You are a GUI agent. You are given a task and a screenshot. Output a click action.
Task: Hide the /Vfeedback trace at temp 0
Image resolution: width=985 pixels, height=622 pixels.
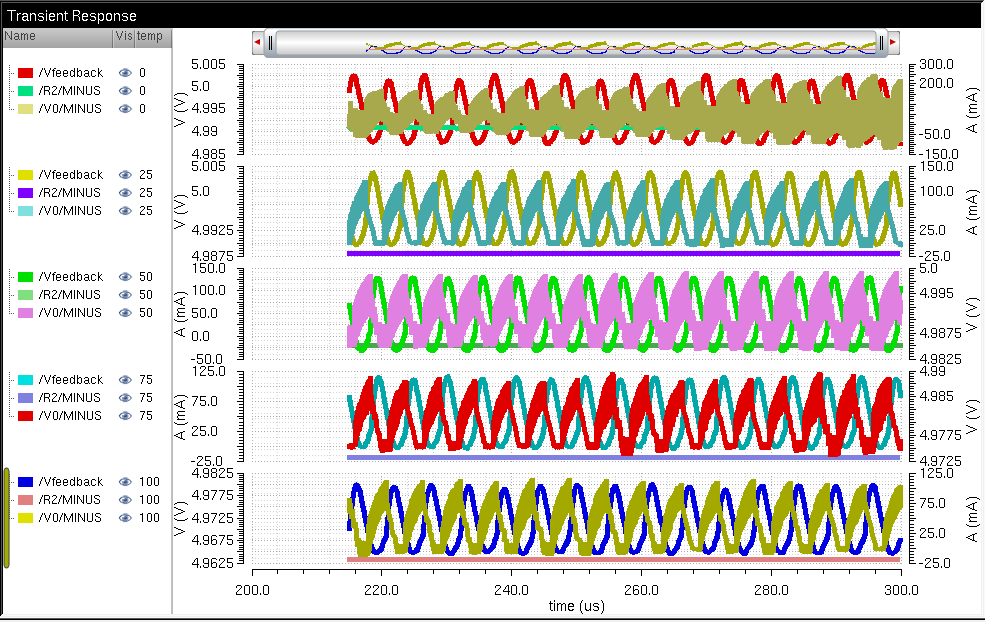125,73
